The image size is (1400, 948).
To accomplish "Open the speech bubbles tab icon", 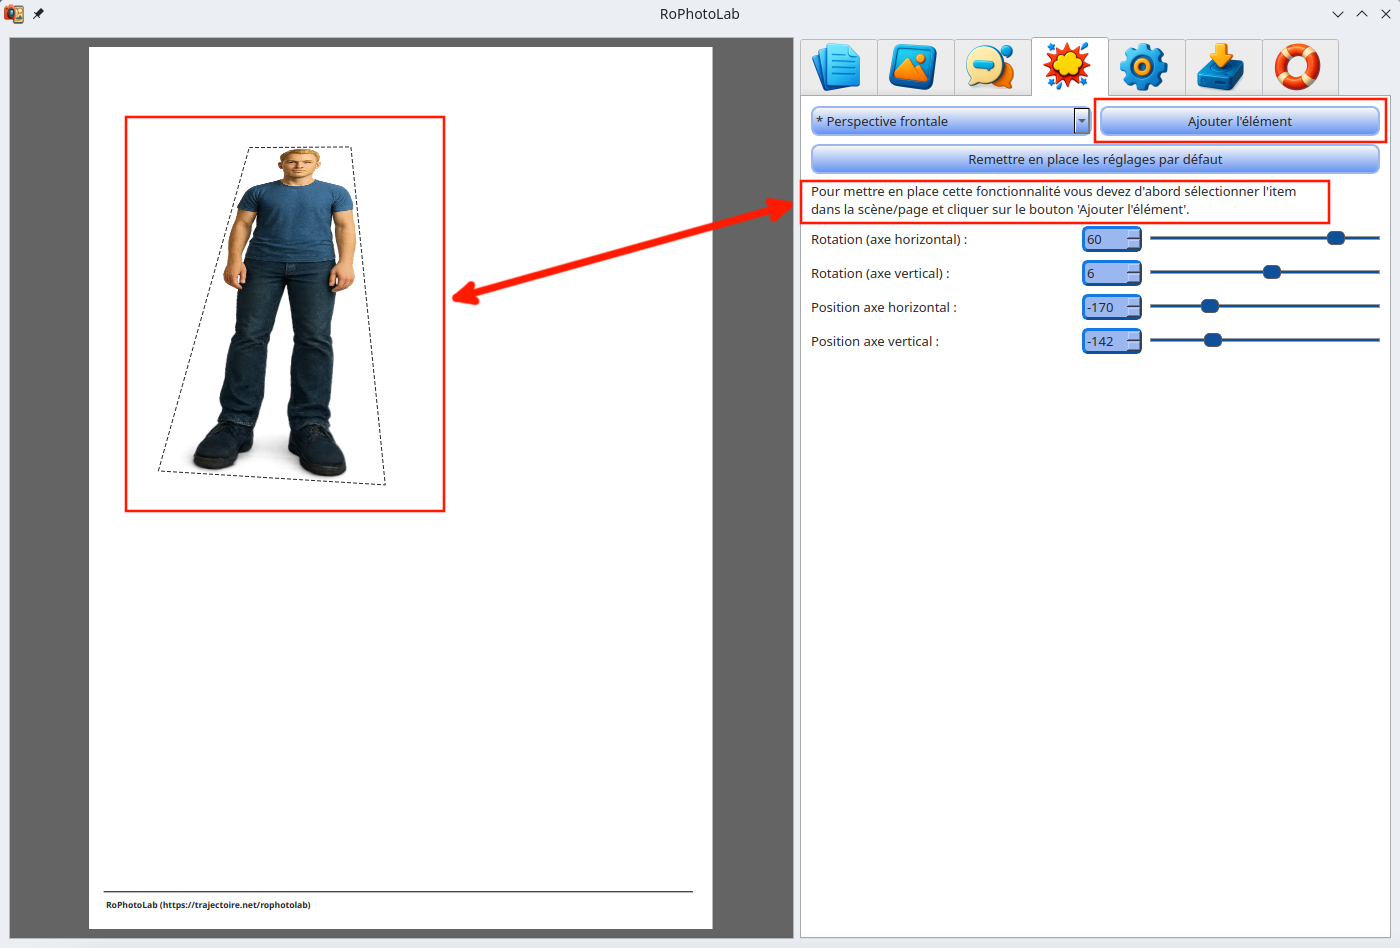I will point(992,67).
